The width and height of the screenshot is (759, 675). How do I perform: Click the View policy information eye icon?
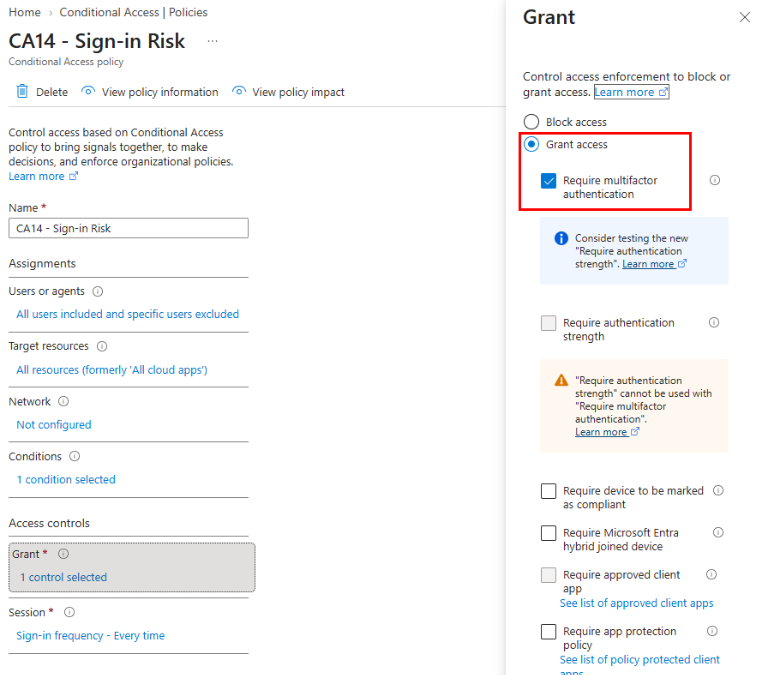(88, 91)
